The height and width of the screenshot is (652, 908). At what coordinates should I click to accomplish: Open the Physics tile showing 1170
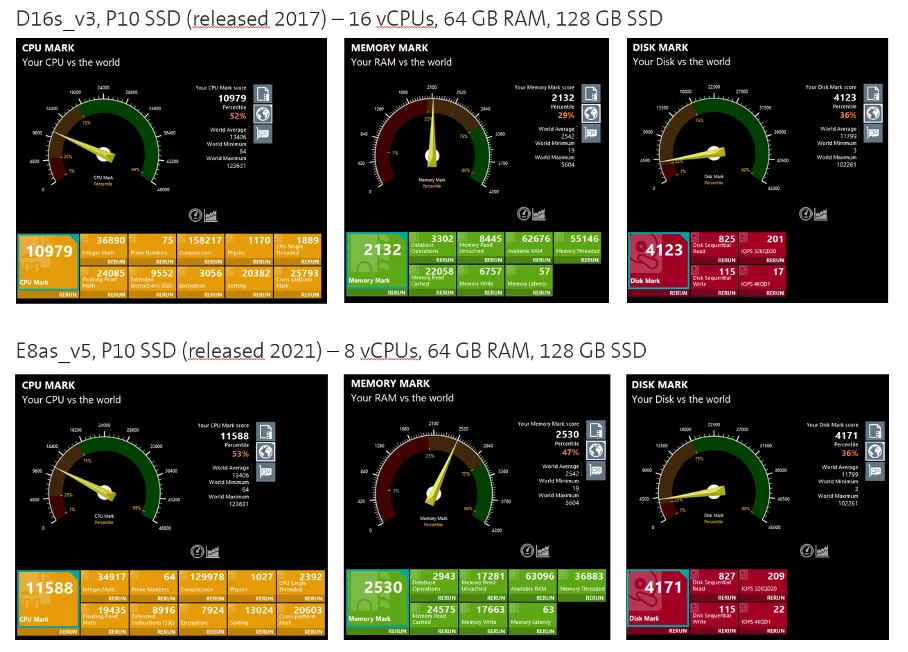(x=249, y=249)
